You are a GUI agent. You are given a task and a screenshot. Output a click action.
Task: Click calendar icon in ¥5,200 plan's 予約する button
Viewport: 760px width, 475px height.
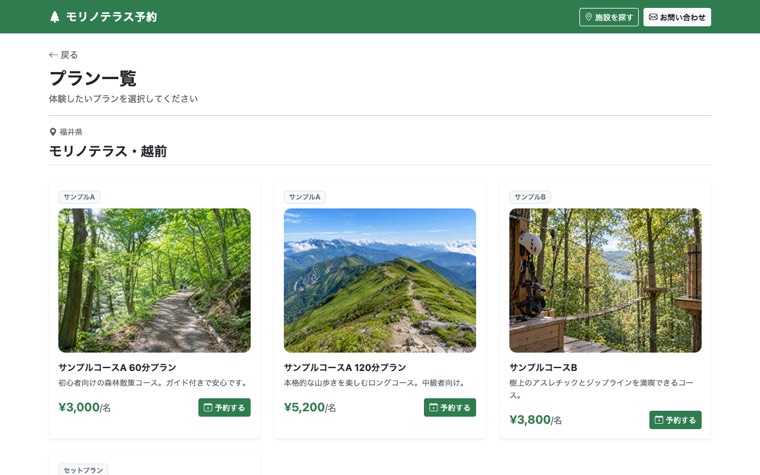tap(434, 408)
